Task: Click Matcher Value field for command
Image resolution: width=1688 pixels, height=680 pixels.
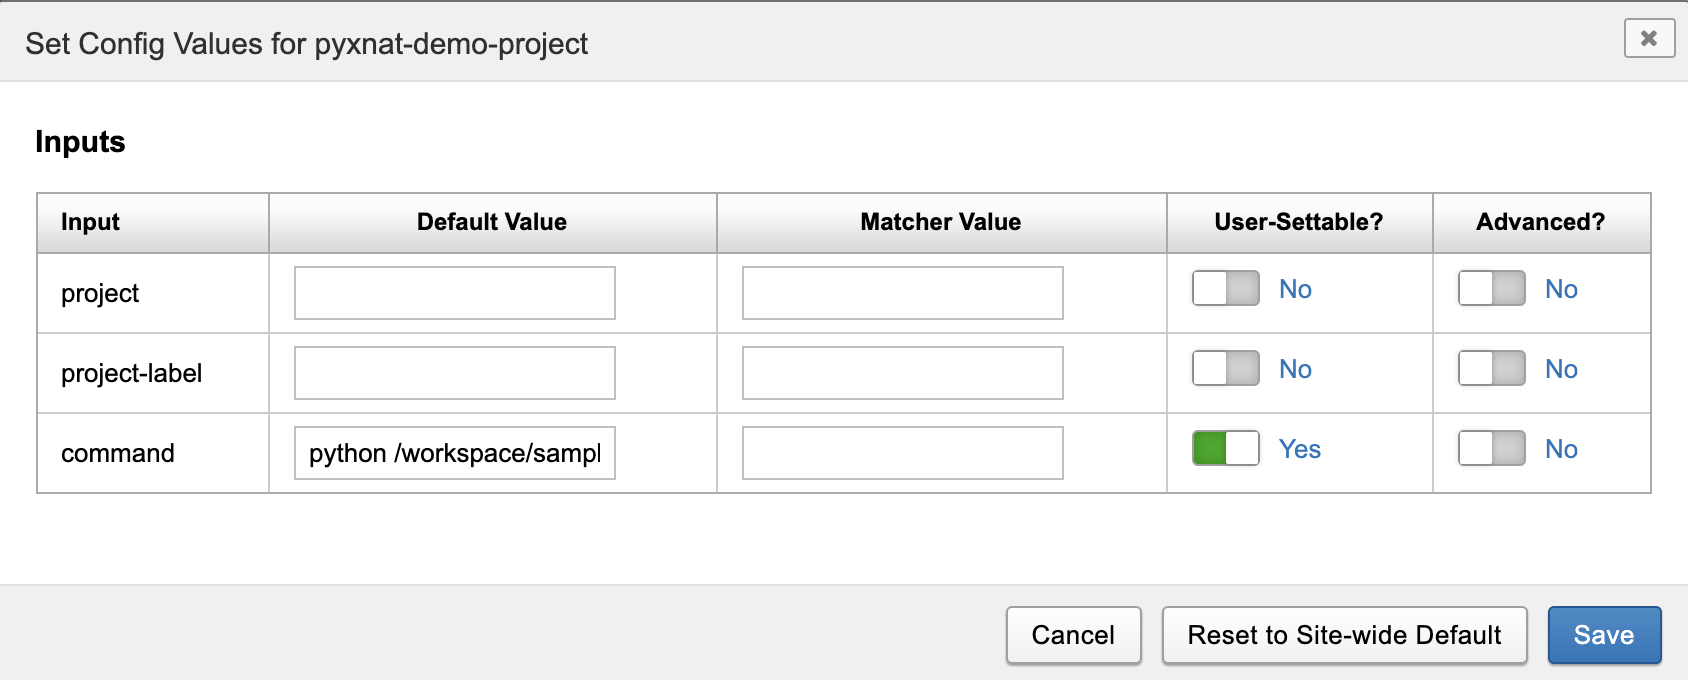Action: [x=902, y=453]
